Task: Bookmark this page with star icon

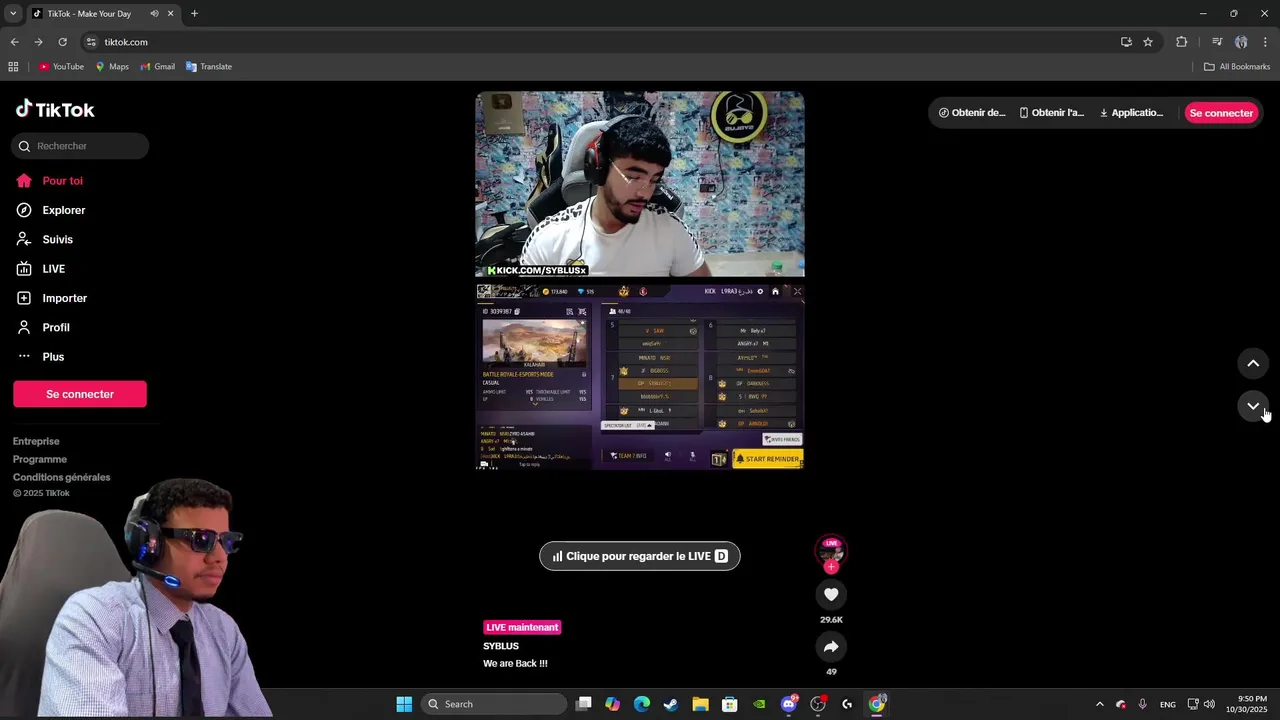Action: (1148, 42)
